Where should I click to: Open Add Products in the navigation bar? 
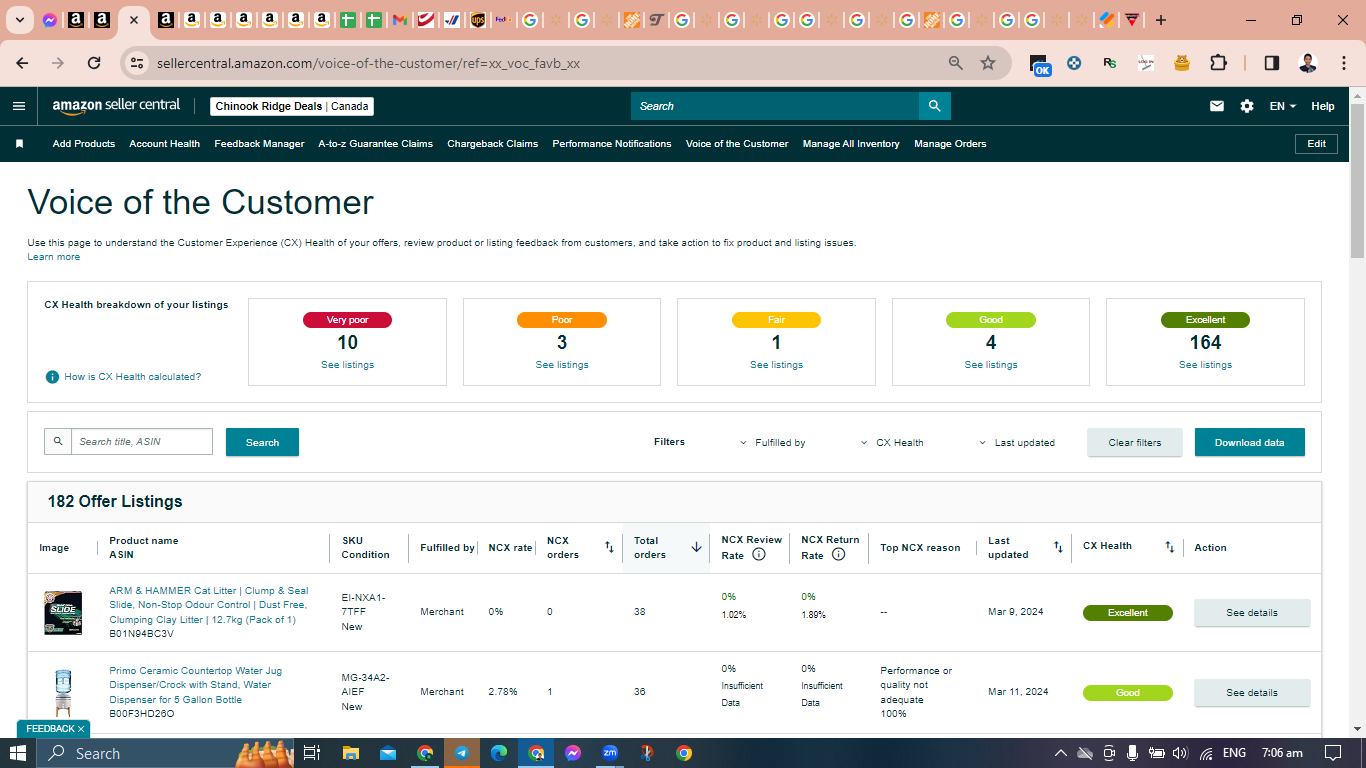pos(84,144)
